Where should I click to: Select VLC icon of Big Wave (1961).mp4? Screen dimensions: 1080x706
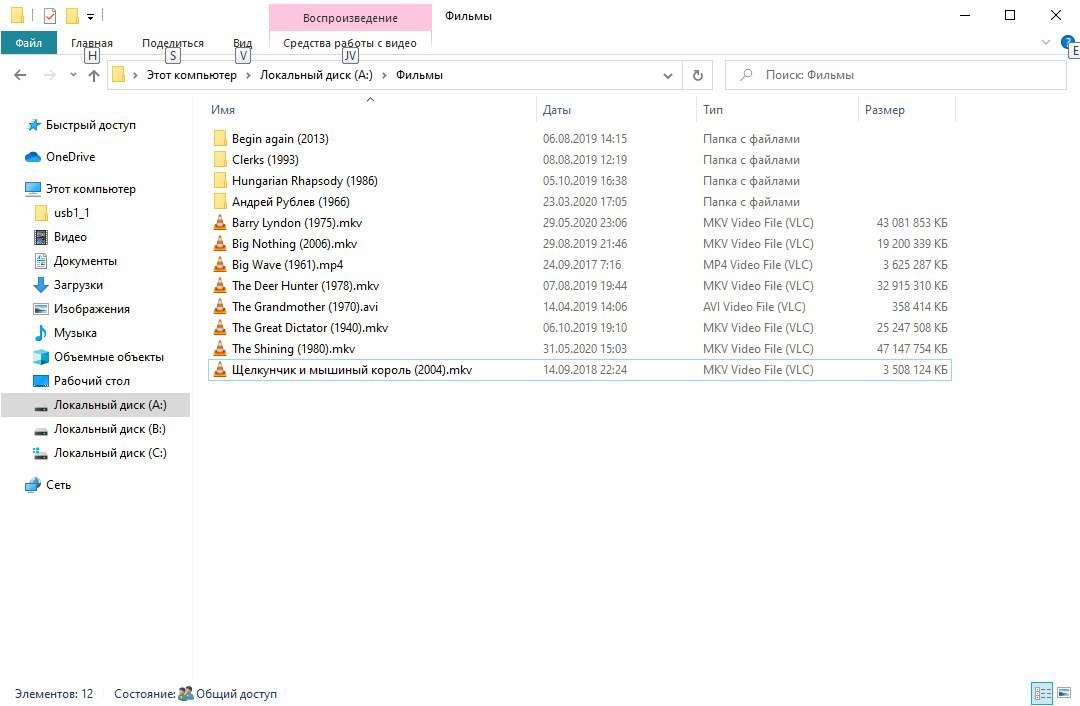[x=220, y=264]
